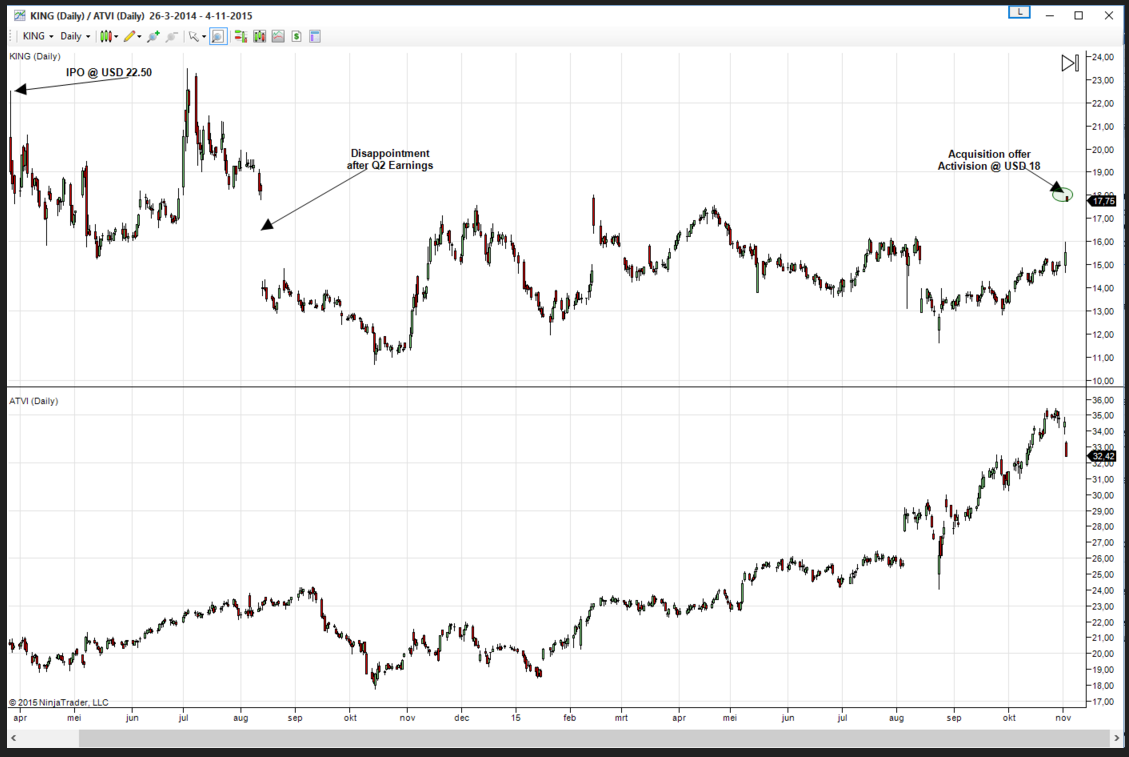
Task: Open the chart Properties panel icon
Action: (315, 36)
